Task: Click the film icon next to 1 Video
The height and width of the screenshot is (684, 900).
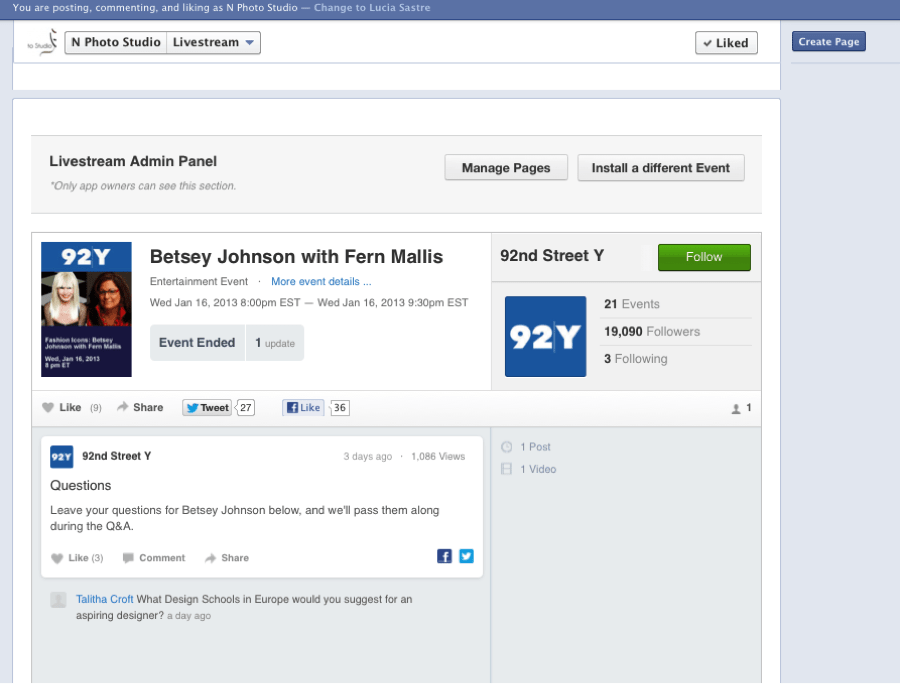Action: (506, 469)
